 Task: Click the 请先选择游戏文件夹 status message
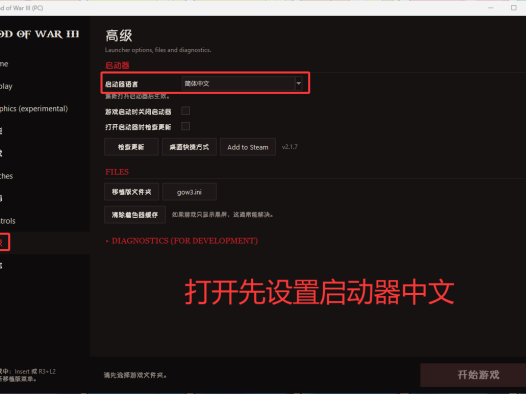click(135, 375)
